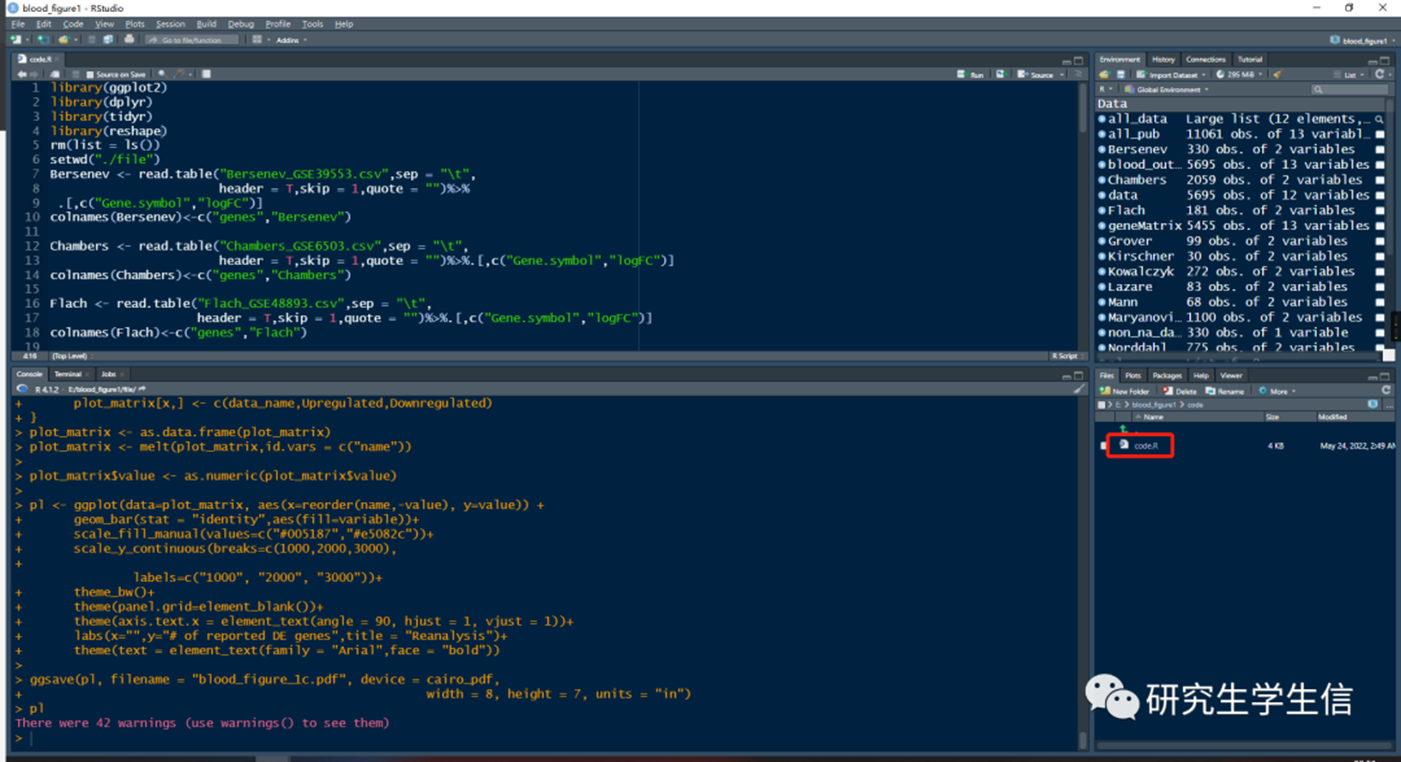1401x762 pixels.
Task: Open the Global Environment selector
Action: 1166,89
